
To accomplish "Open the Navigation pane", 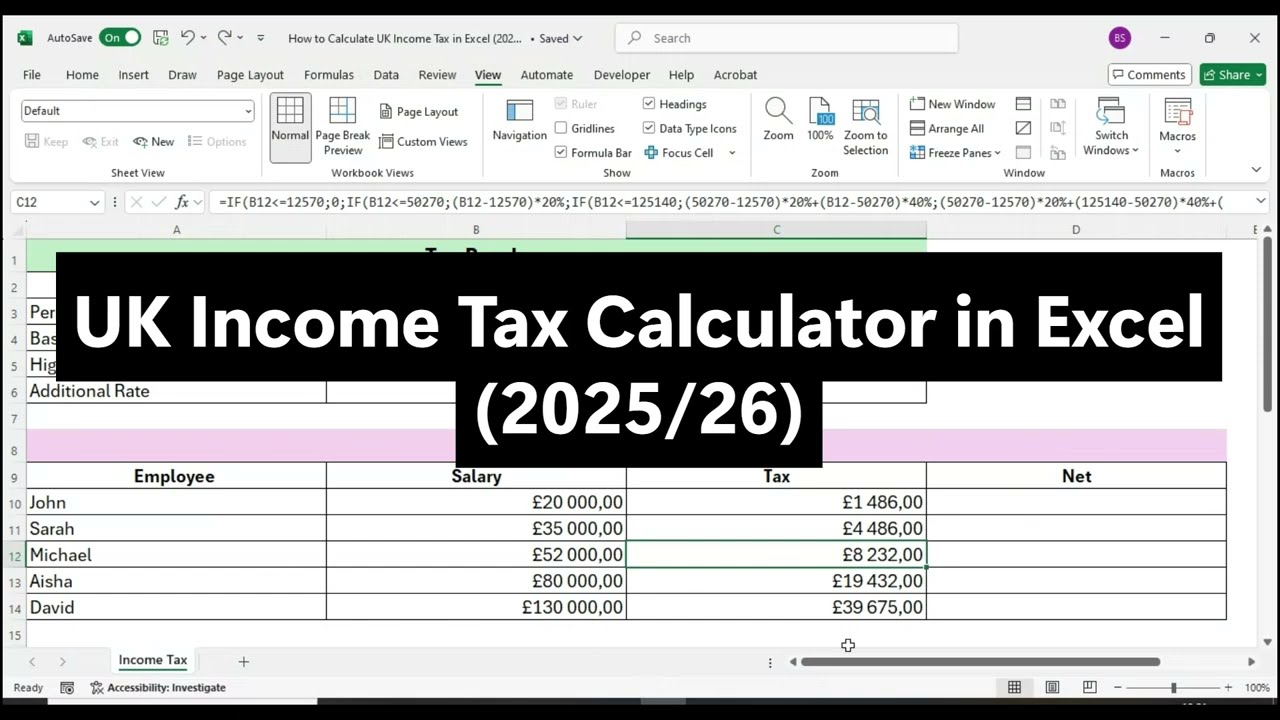I will pyautogui.click(x=520, y=122).
